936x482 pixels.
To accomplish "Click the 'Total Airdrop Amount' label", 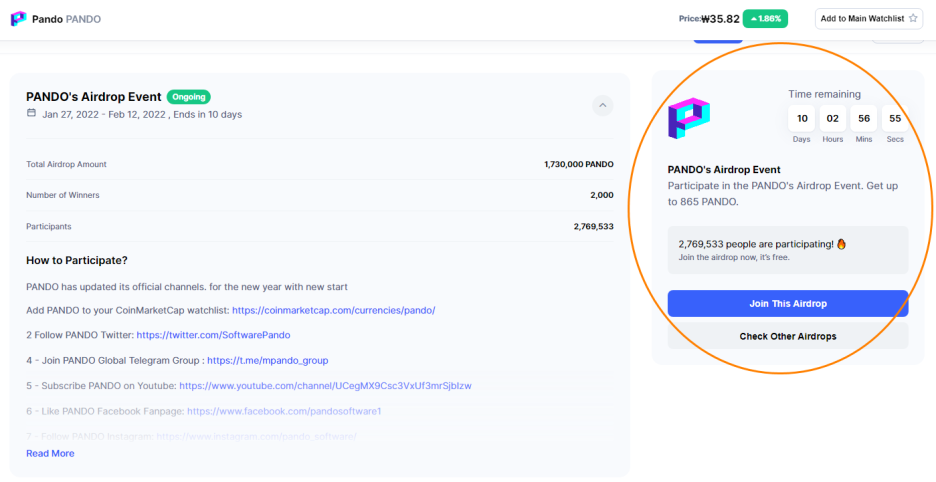I will pyautogui.click(x=66, y=164).
